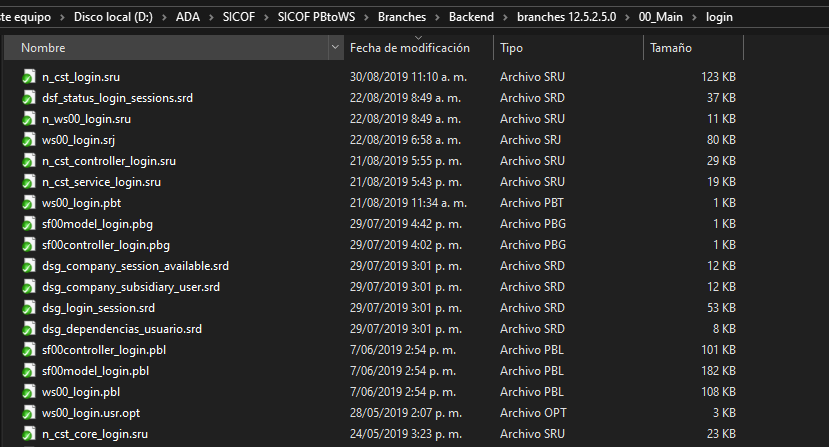The width and height of the screenshot is (829, 447).
Task: Sort files by Fecha de modificación column
Action: pyautogui.click(x=410, y=48)
